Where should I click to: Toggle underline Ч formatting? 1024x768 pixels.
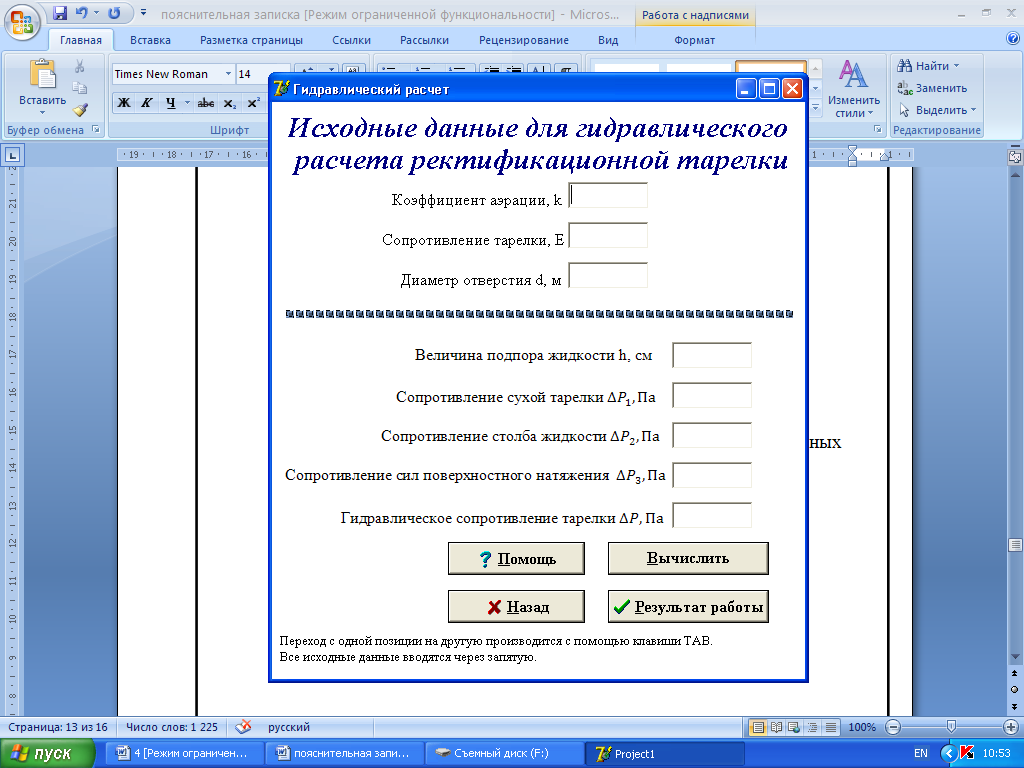(170, 103)
